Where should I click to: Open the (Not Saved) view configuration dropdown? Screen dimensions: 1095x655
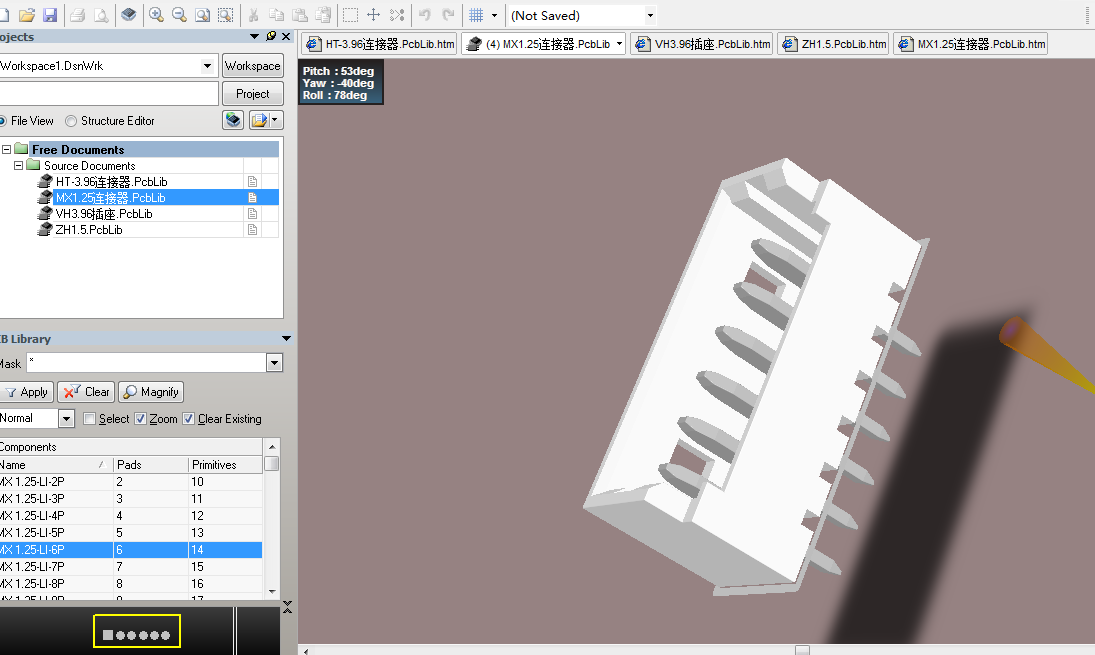click(x=649, y=15)
